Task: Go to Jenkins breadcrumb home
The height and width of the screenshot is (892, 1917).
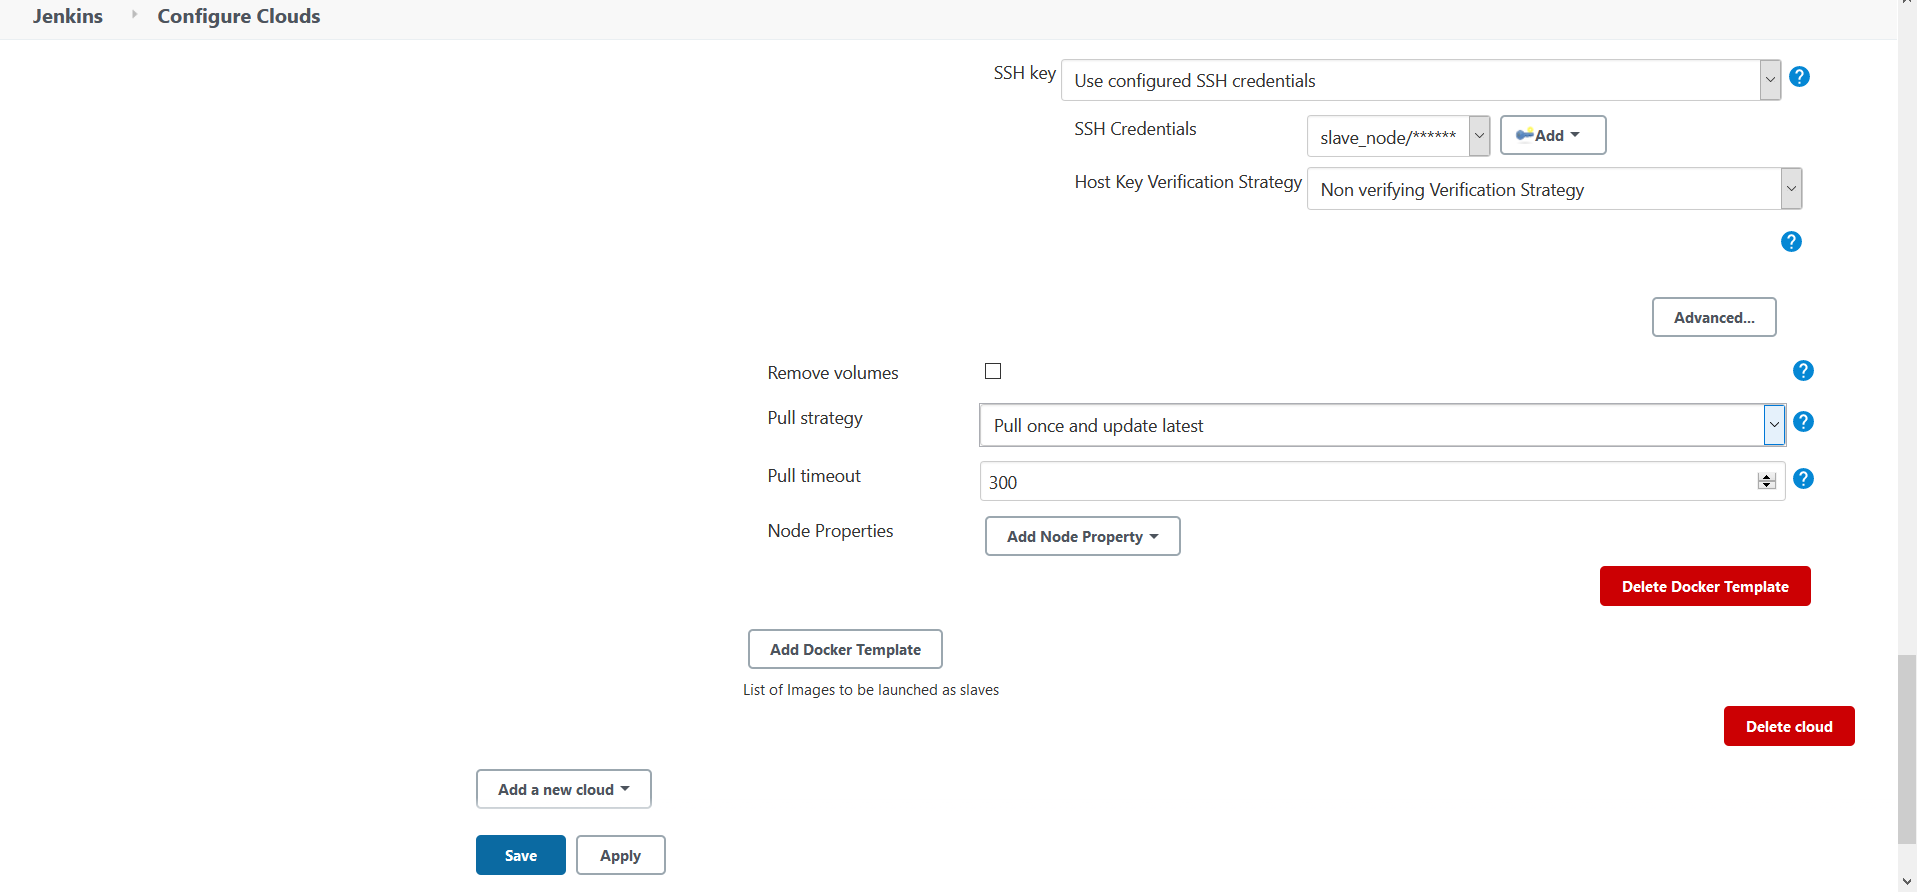Action: pos(68,16)
